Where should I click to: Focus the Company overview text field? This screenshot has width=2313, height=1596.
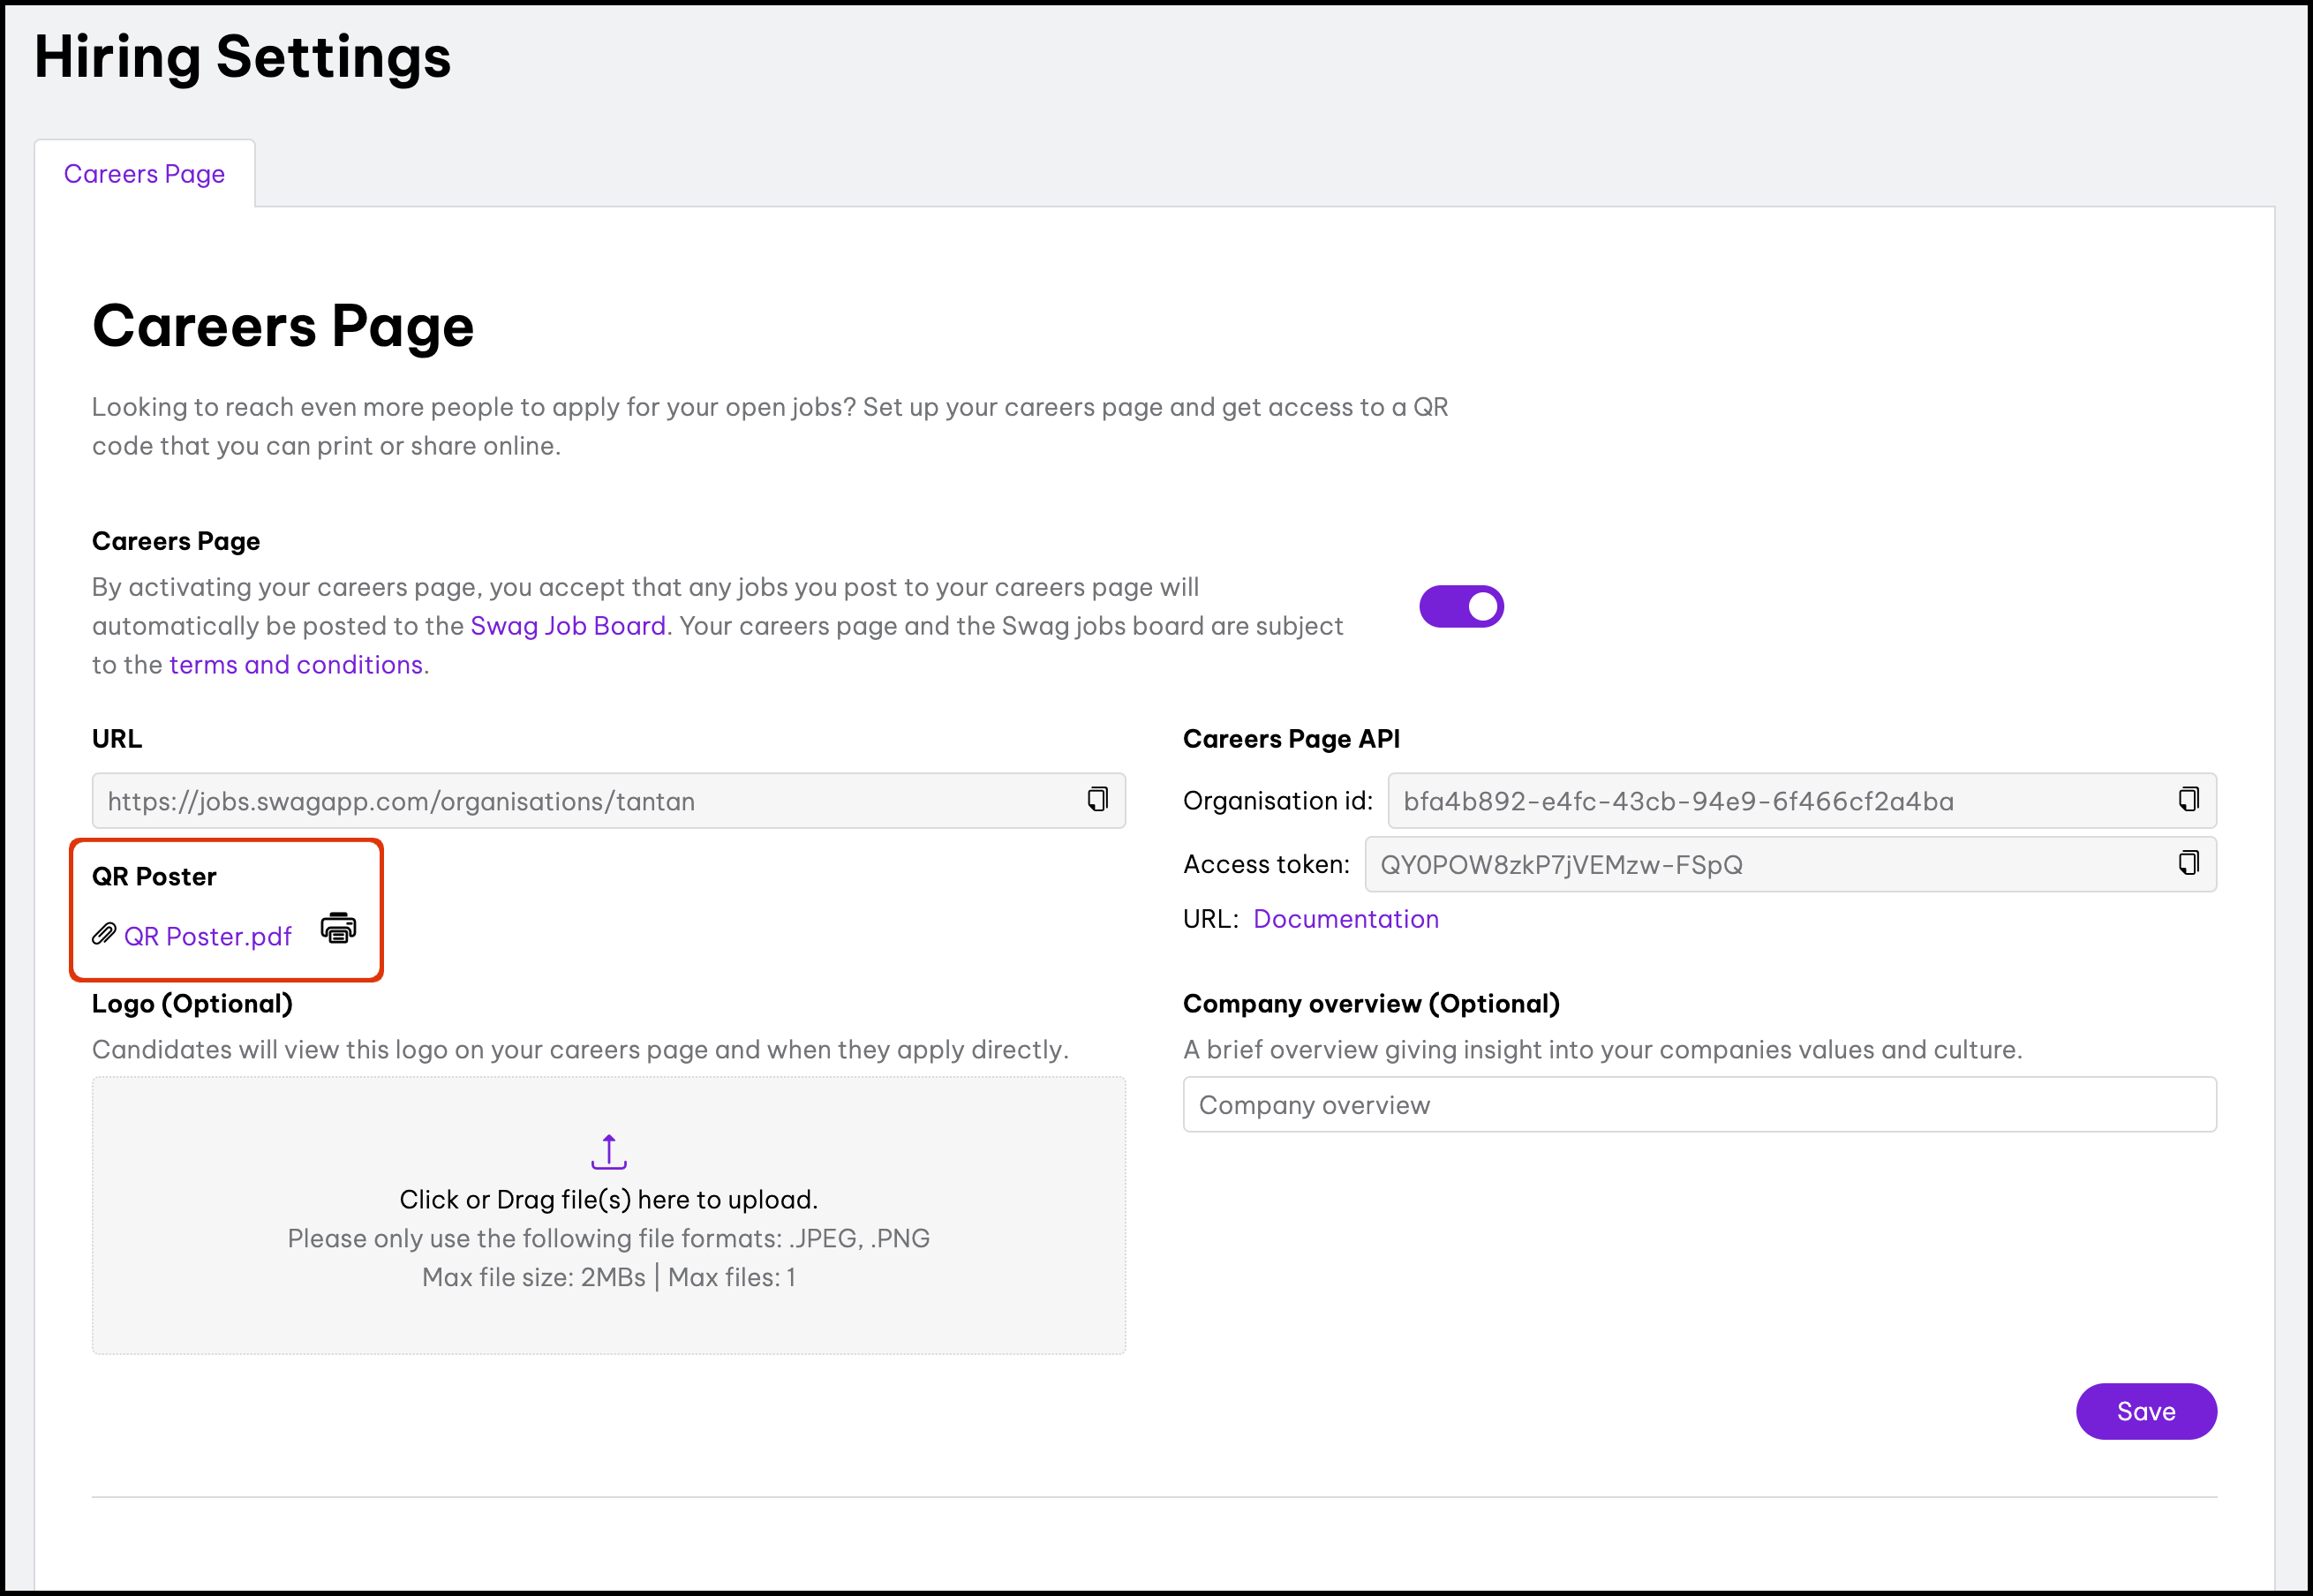pyautogui.click(x=1698, y=1105)
